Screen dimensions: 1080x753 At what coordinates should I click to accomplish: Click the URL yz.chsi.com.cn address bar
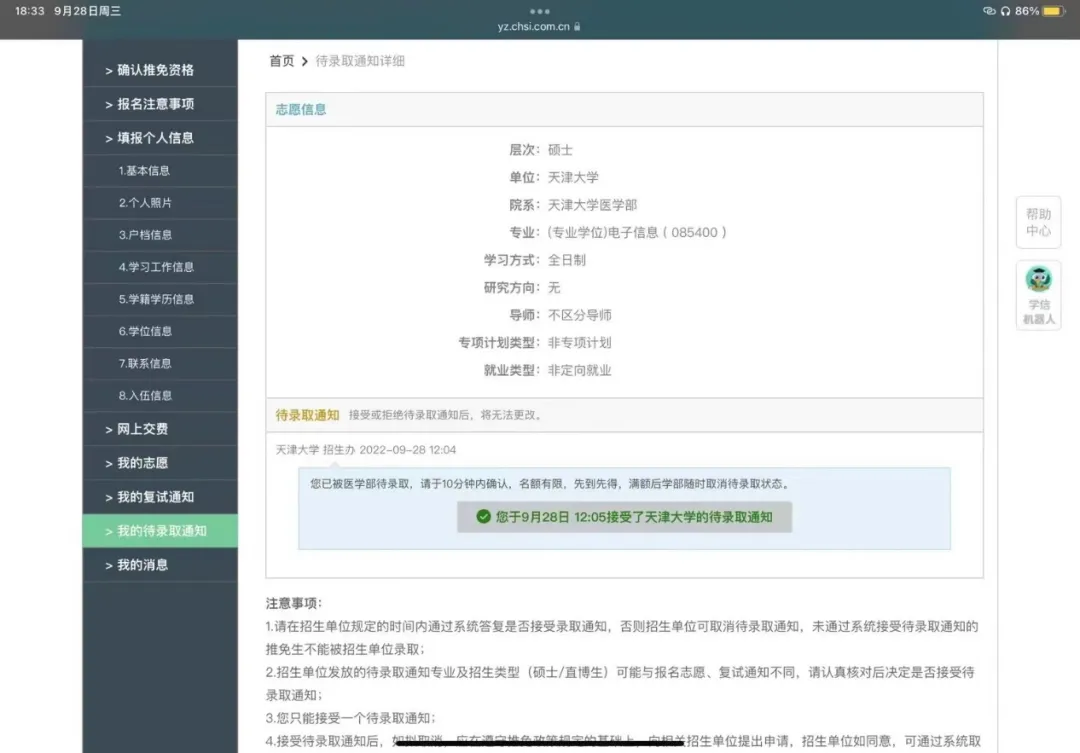[x=534, y=27]
